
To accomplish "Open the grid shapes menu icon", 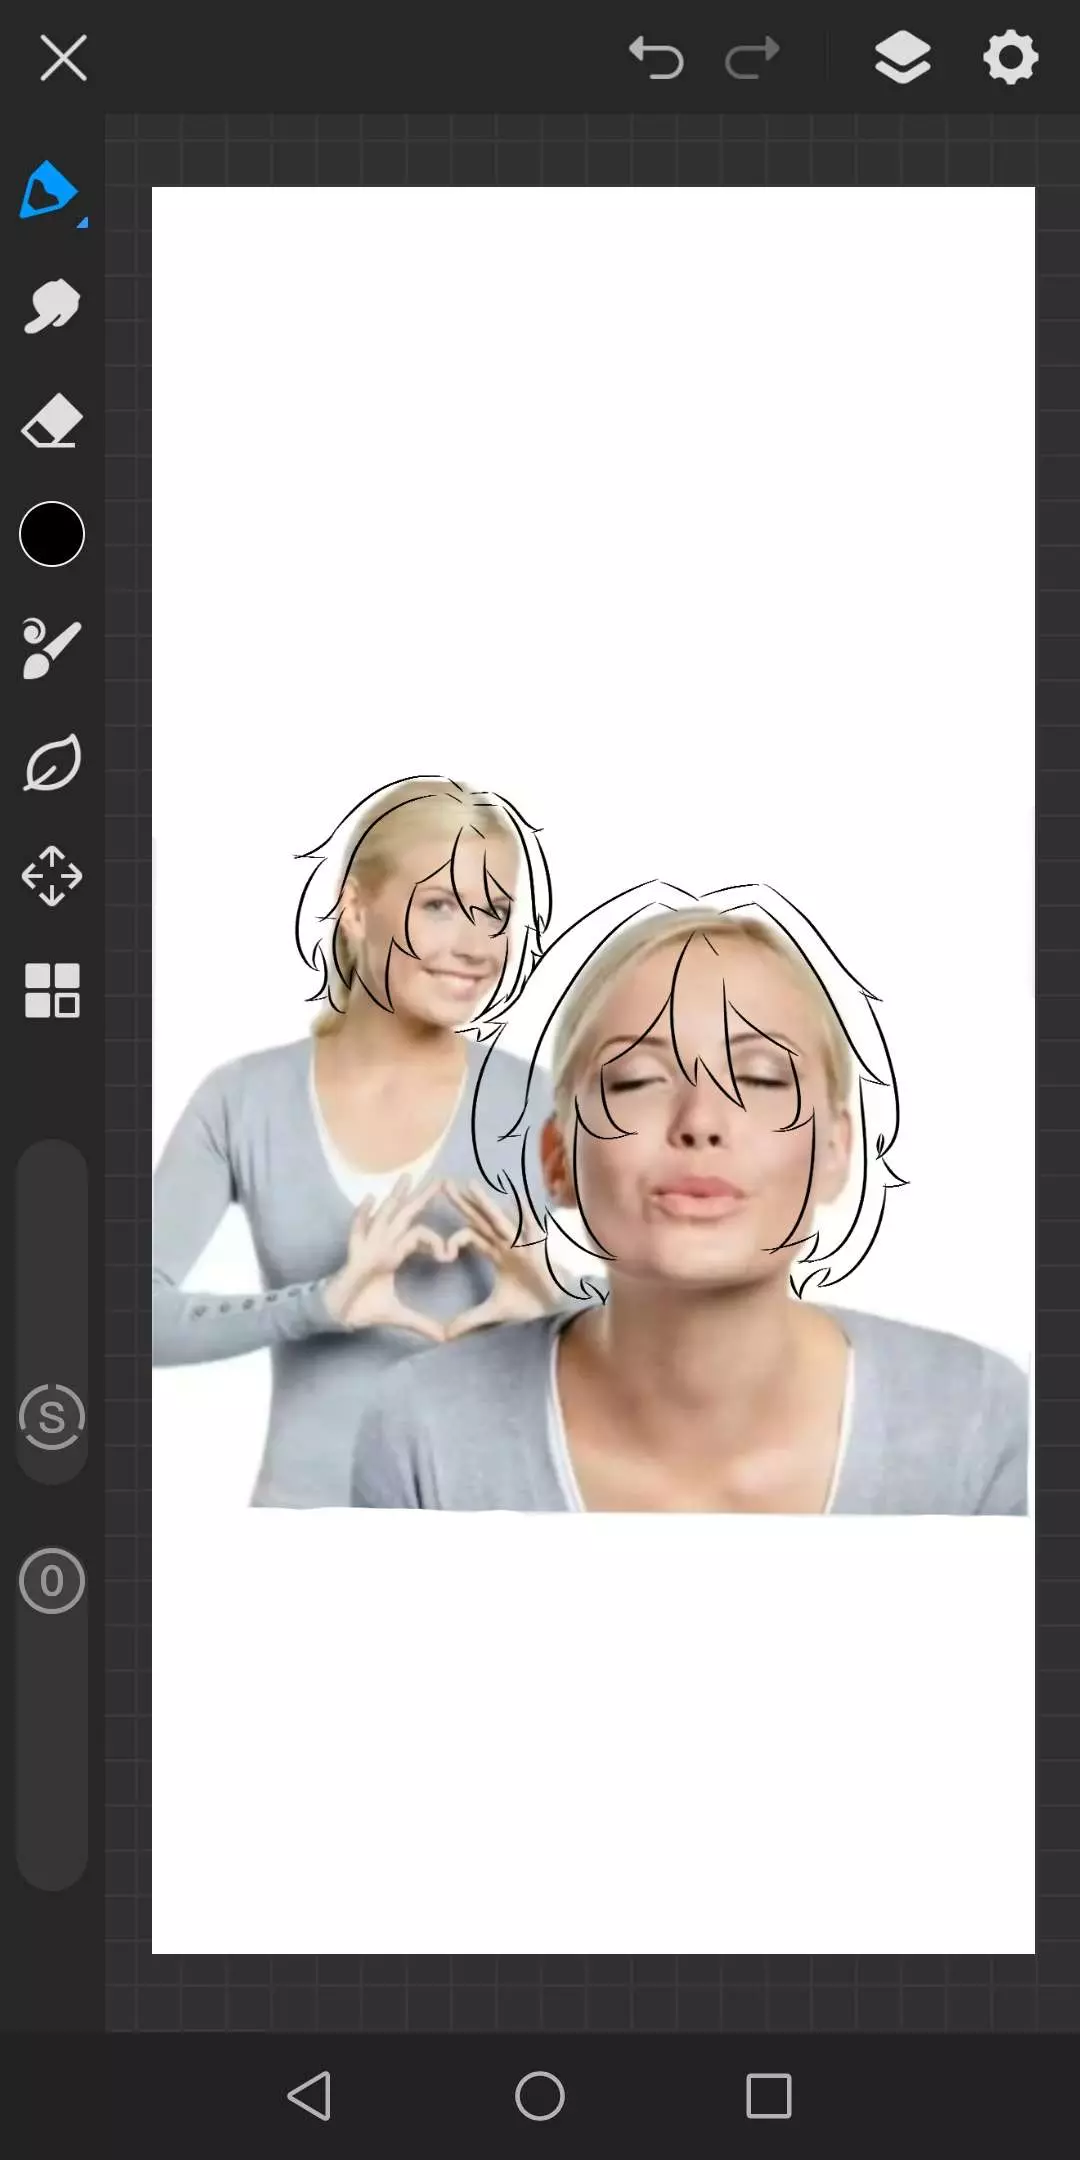I will [52, 990].
